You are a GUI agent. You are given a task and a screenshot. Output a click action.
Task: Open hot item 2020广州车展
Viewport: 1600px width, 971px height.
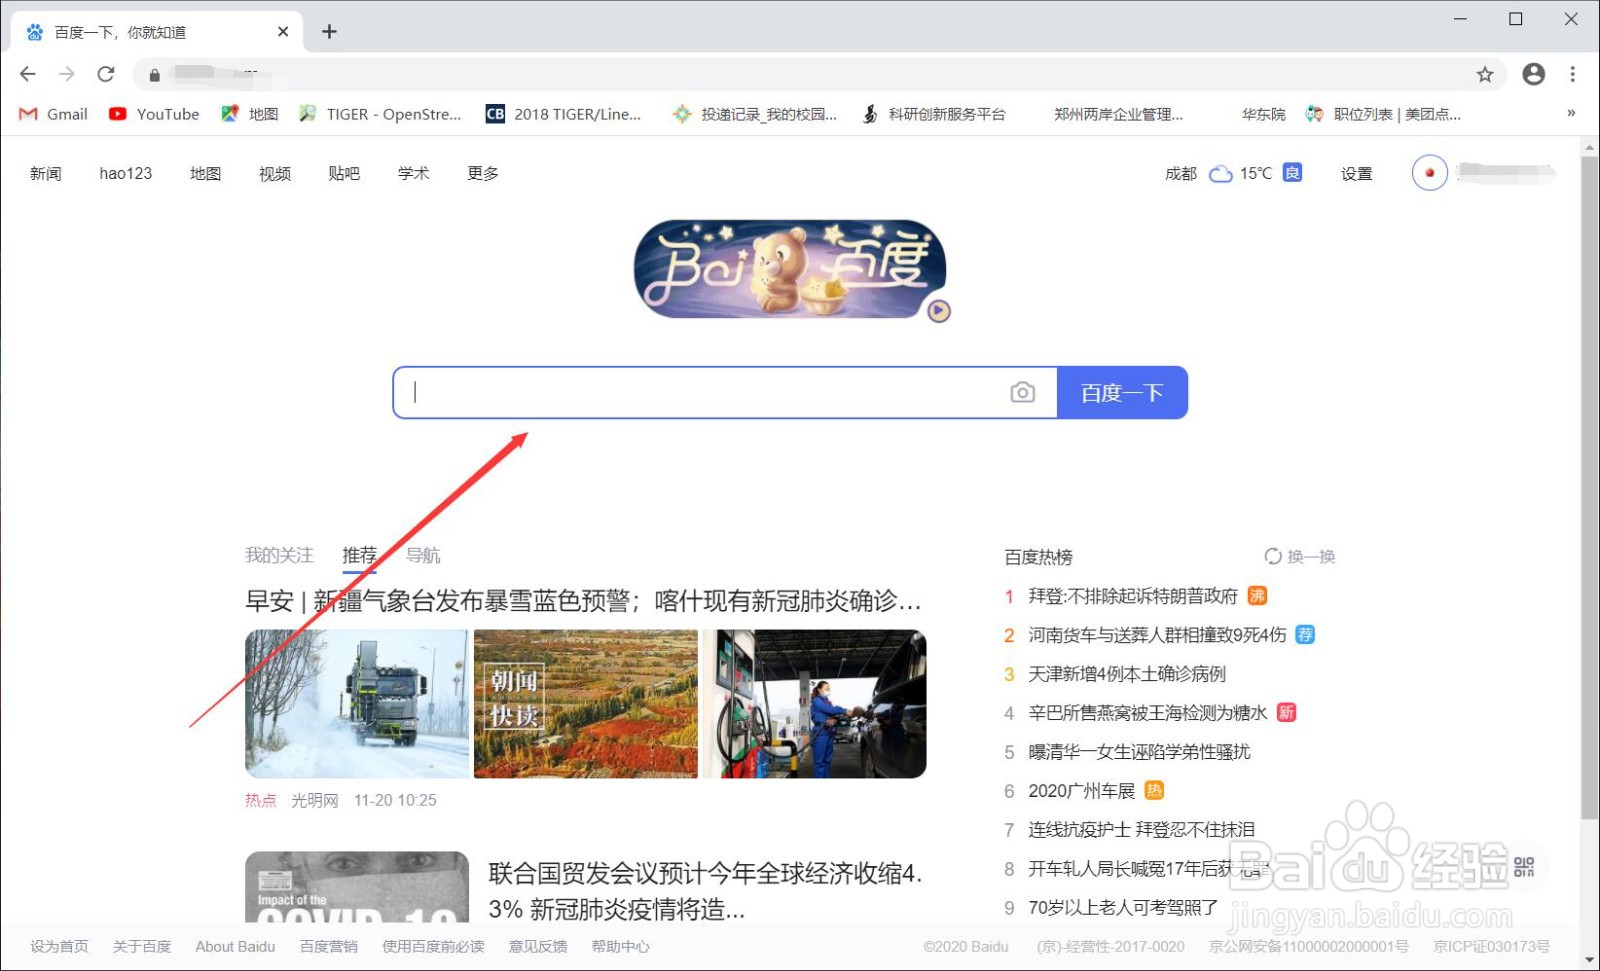[1082, 792]
